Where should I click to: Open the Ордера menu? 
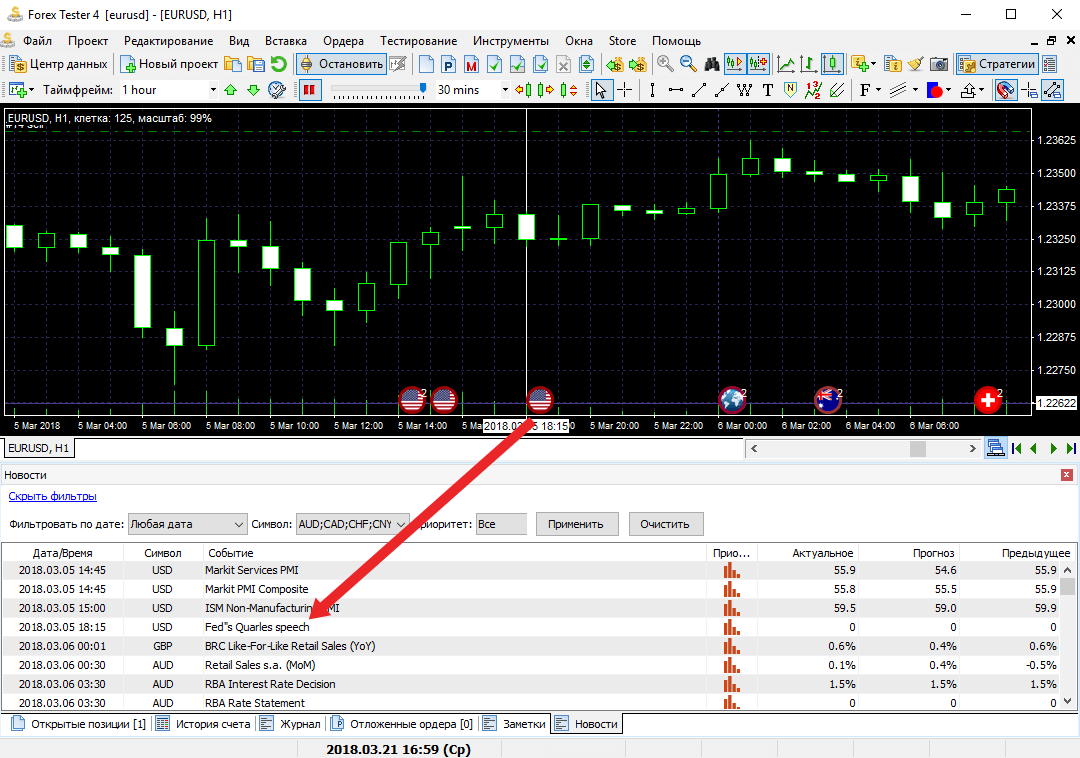click(343, 41)
